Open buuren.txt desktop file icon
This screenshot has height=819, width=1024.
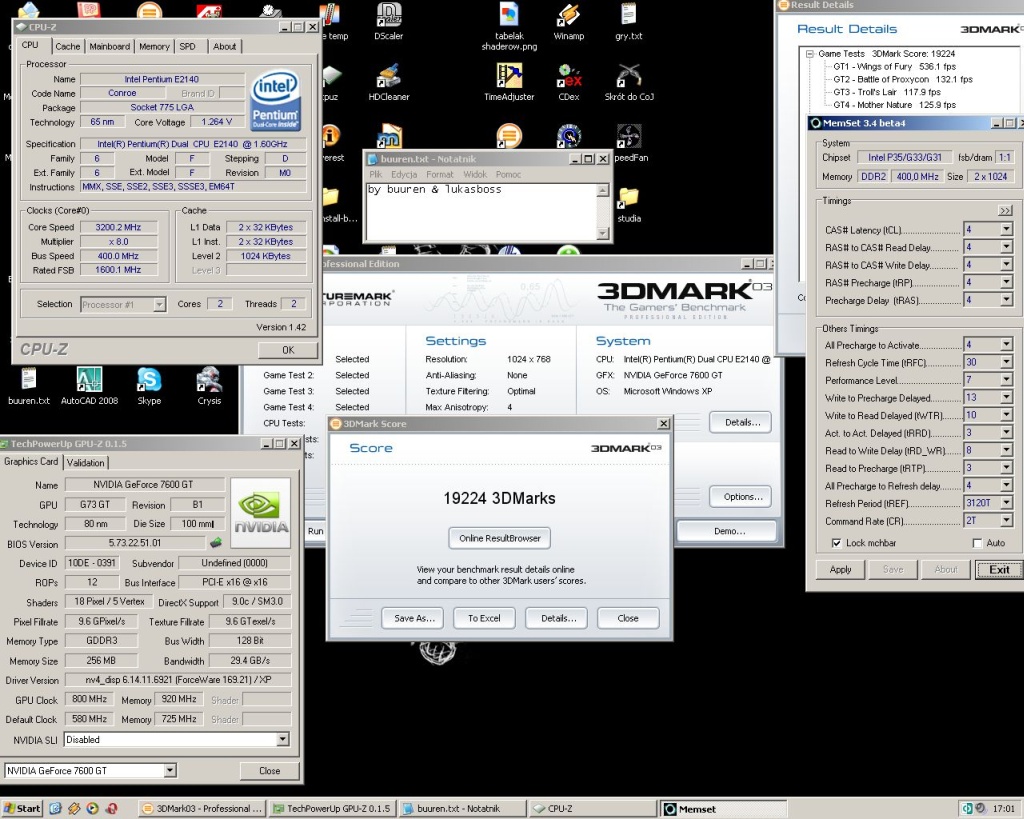click(28, 385)
